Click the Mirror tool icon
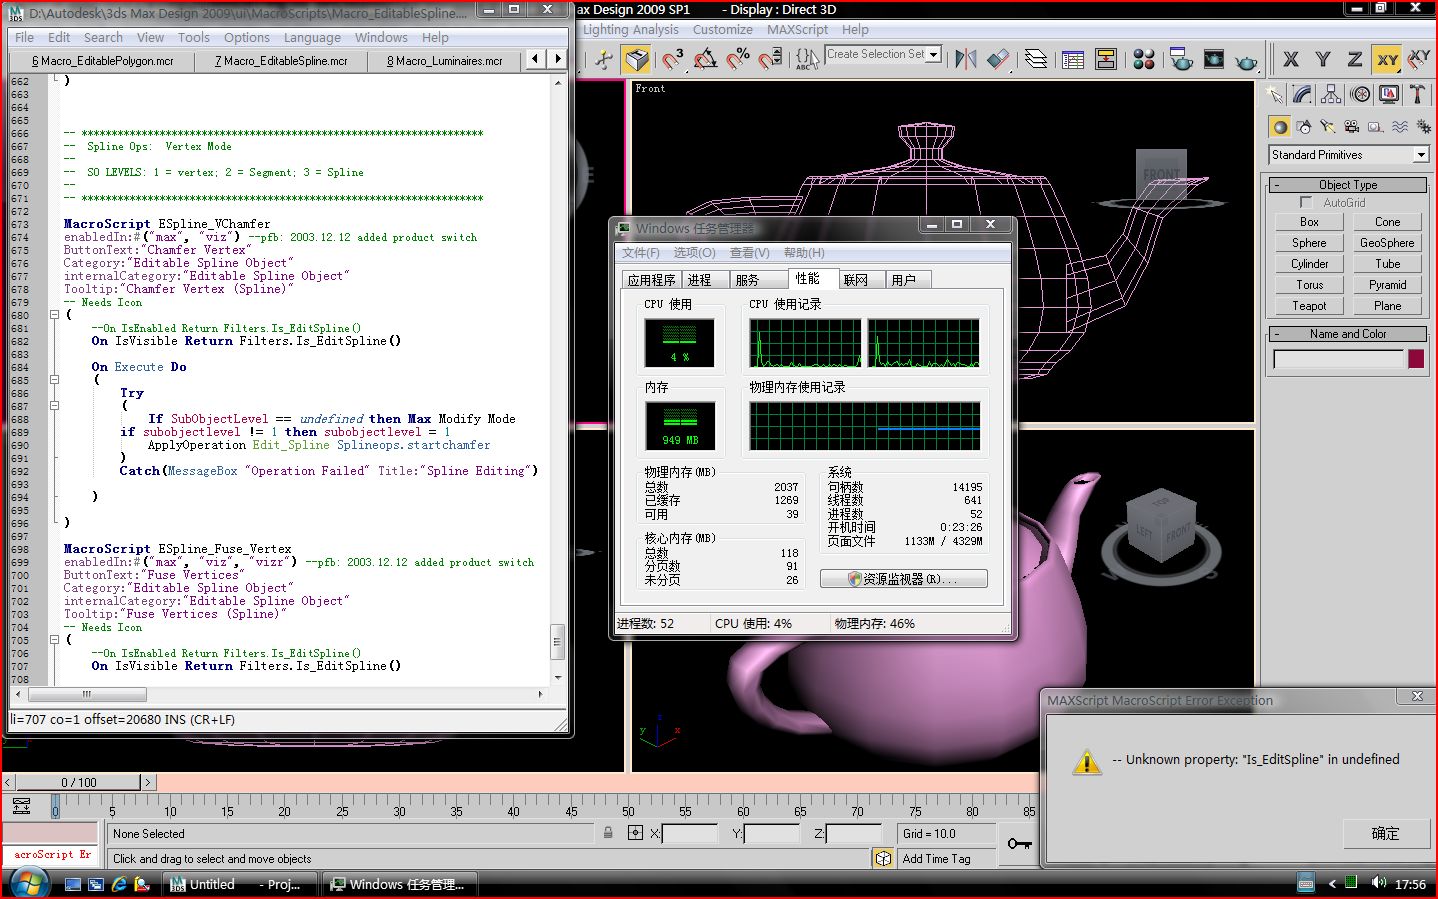 (965, 59)
